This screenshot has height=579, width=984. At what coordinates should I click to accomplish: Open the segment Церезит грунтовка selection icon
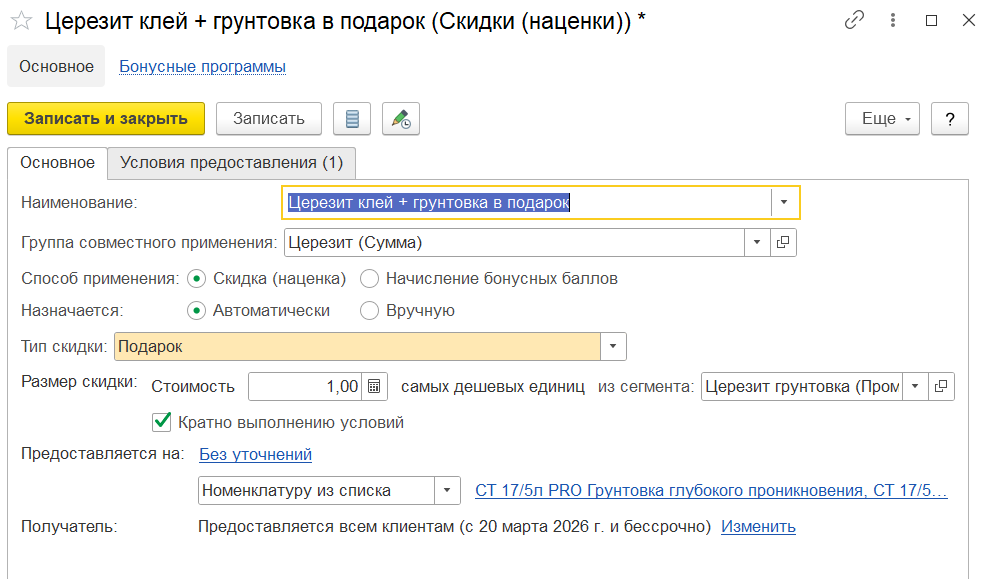click(x=942, y=386)
